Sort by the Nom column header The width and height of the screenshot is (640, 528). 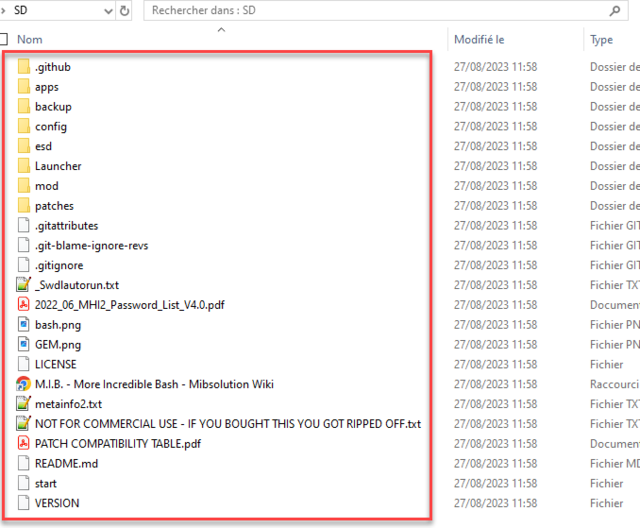click(29, 40)
